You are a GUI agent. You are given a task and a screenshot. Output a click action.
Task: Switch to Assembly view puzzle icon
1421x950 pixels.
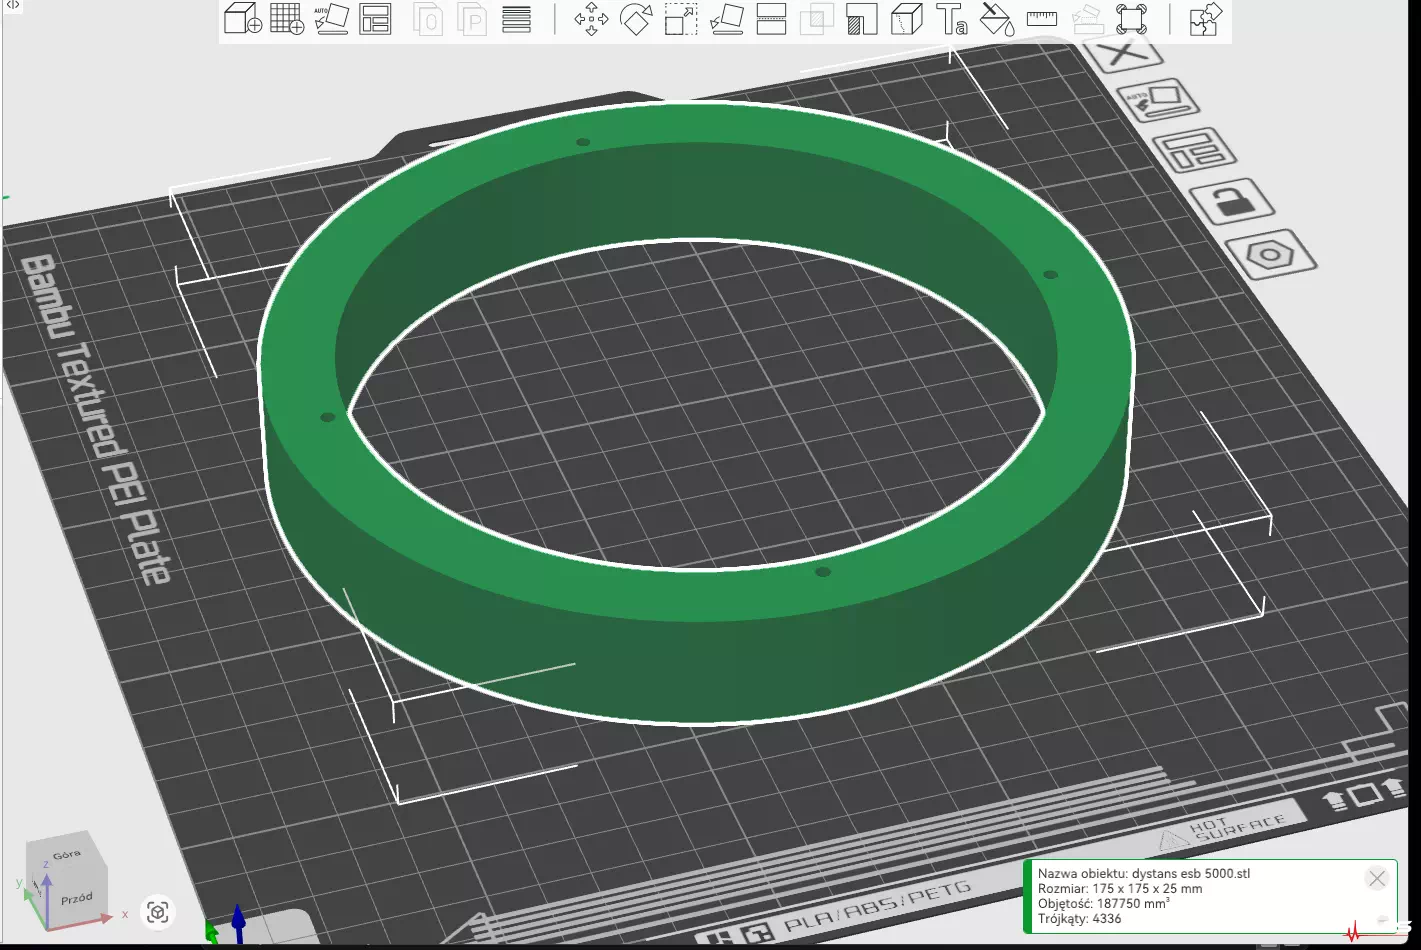(x=1205, y=19)
